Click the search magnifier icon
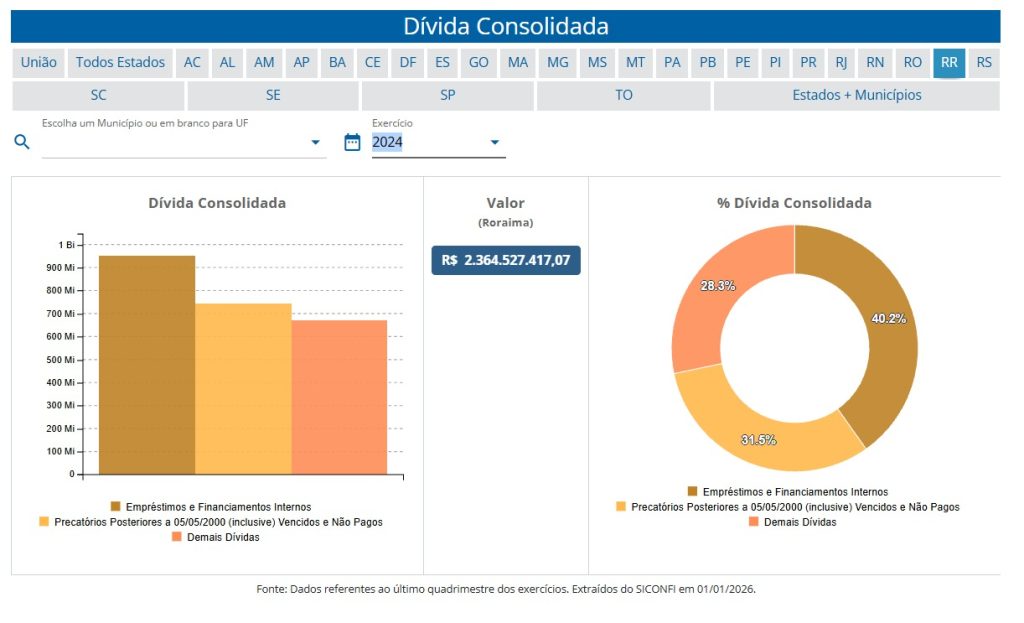 point(22,142)
